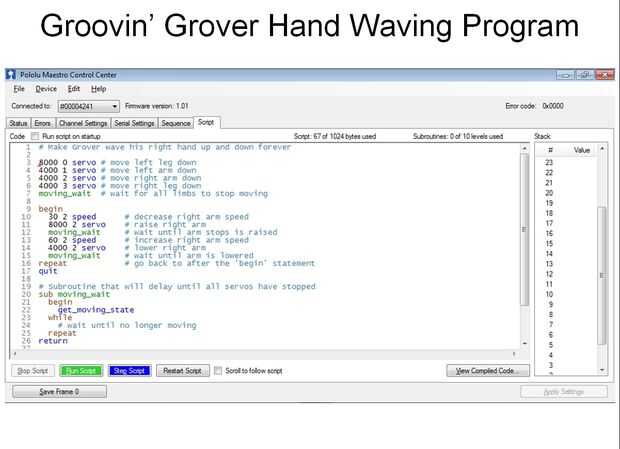Click the Stack '#' column header
The image size is (620, 449).
(550, 150)
